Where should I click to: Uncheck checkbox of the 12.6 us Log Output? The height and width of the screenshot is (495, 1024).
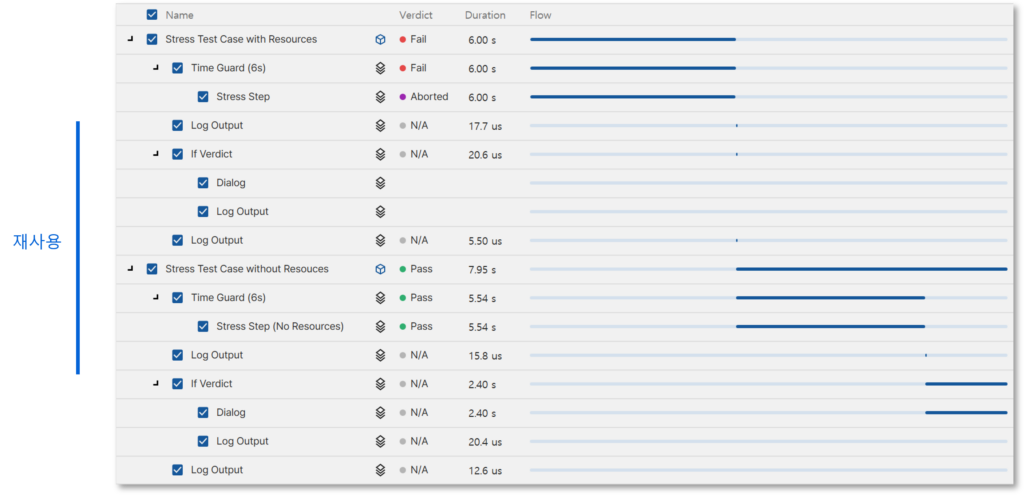178,470
